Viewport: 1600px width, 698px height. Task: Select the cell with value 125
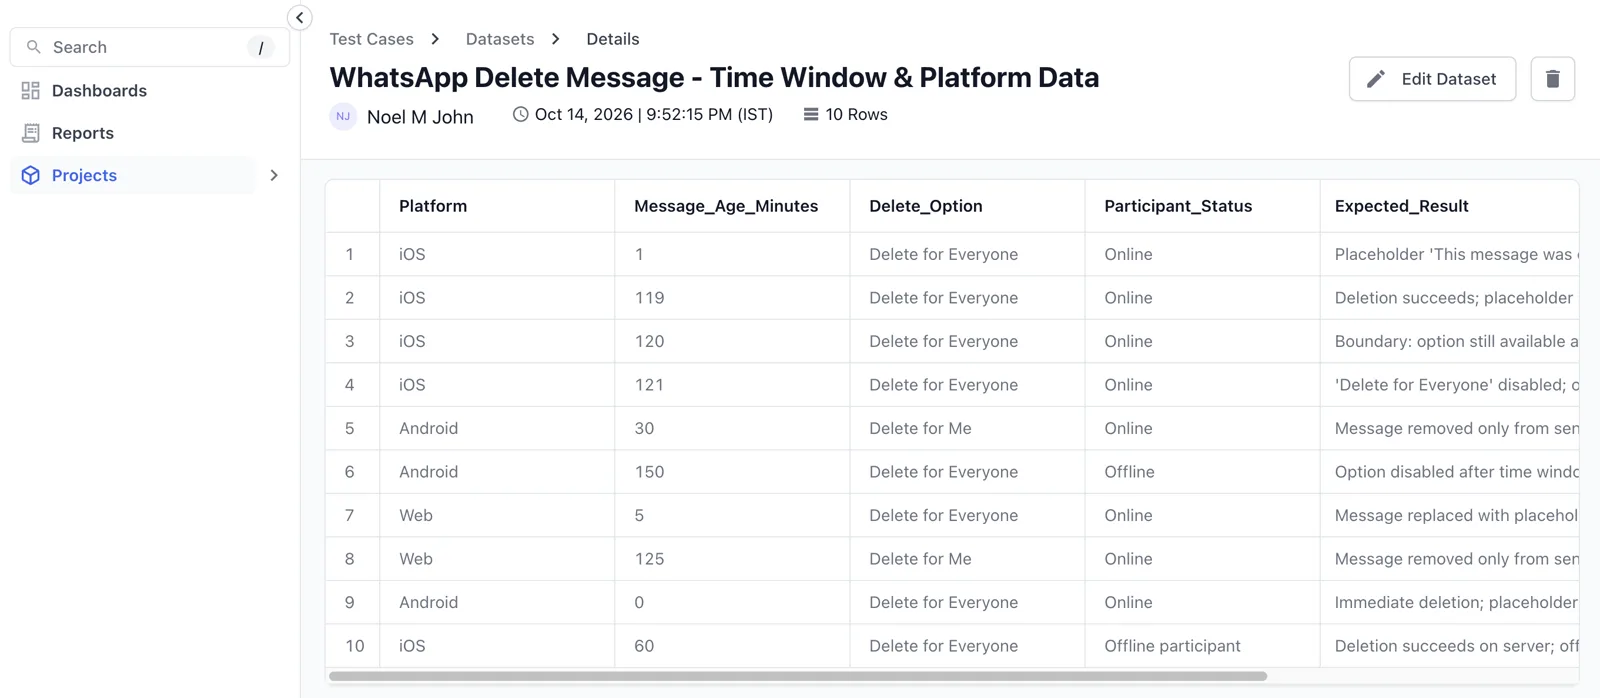coord(732,559)
